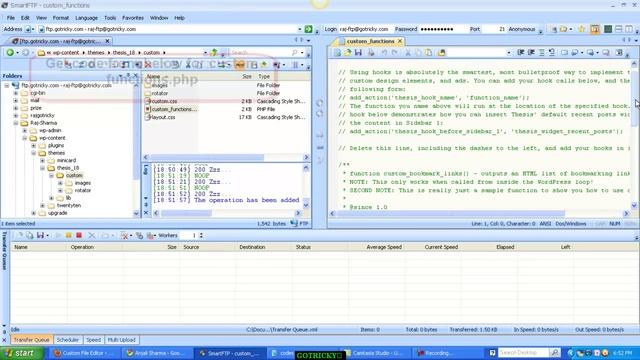This screenshot has height=360, width=640.
Task: Click the New file icon in editor toolbar
Action: click(x=337, y=52)
